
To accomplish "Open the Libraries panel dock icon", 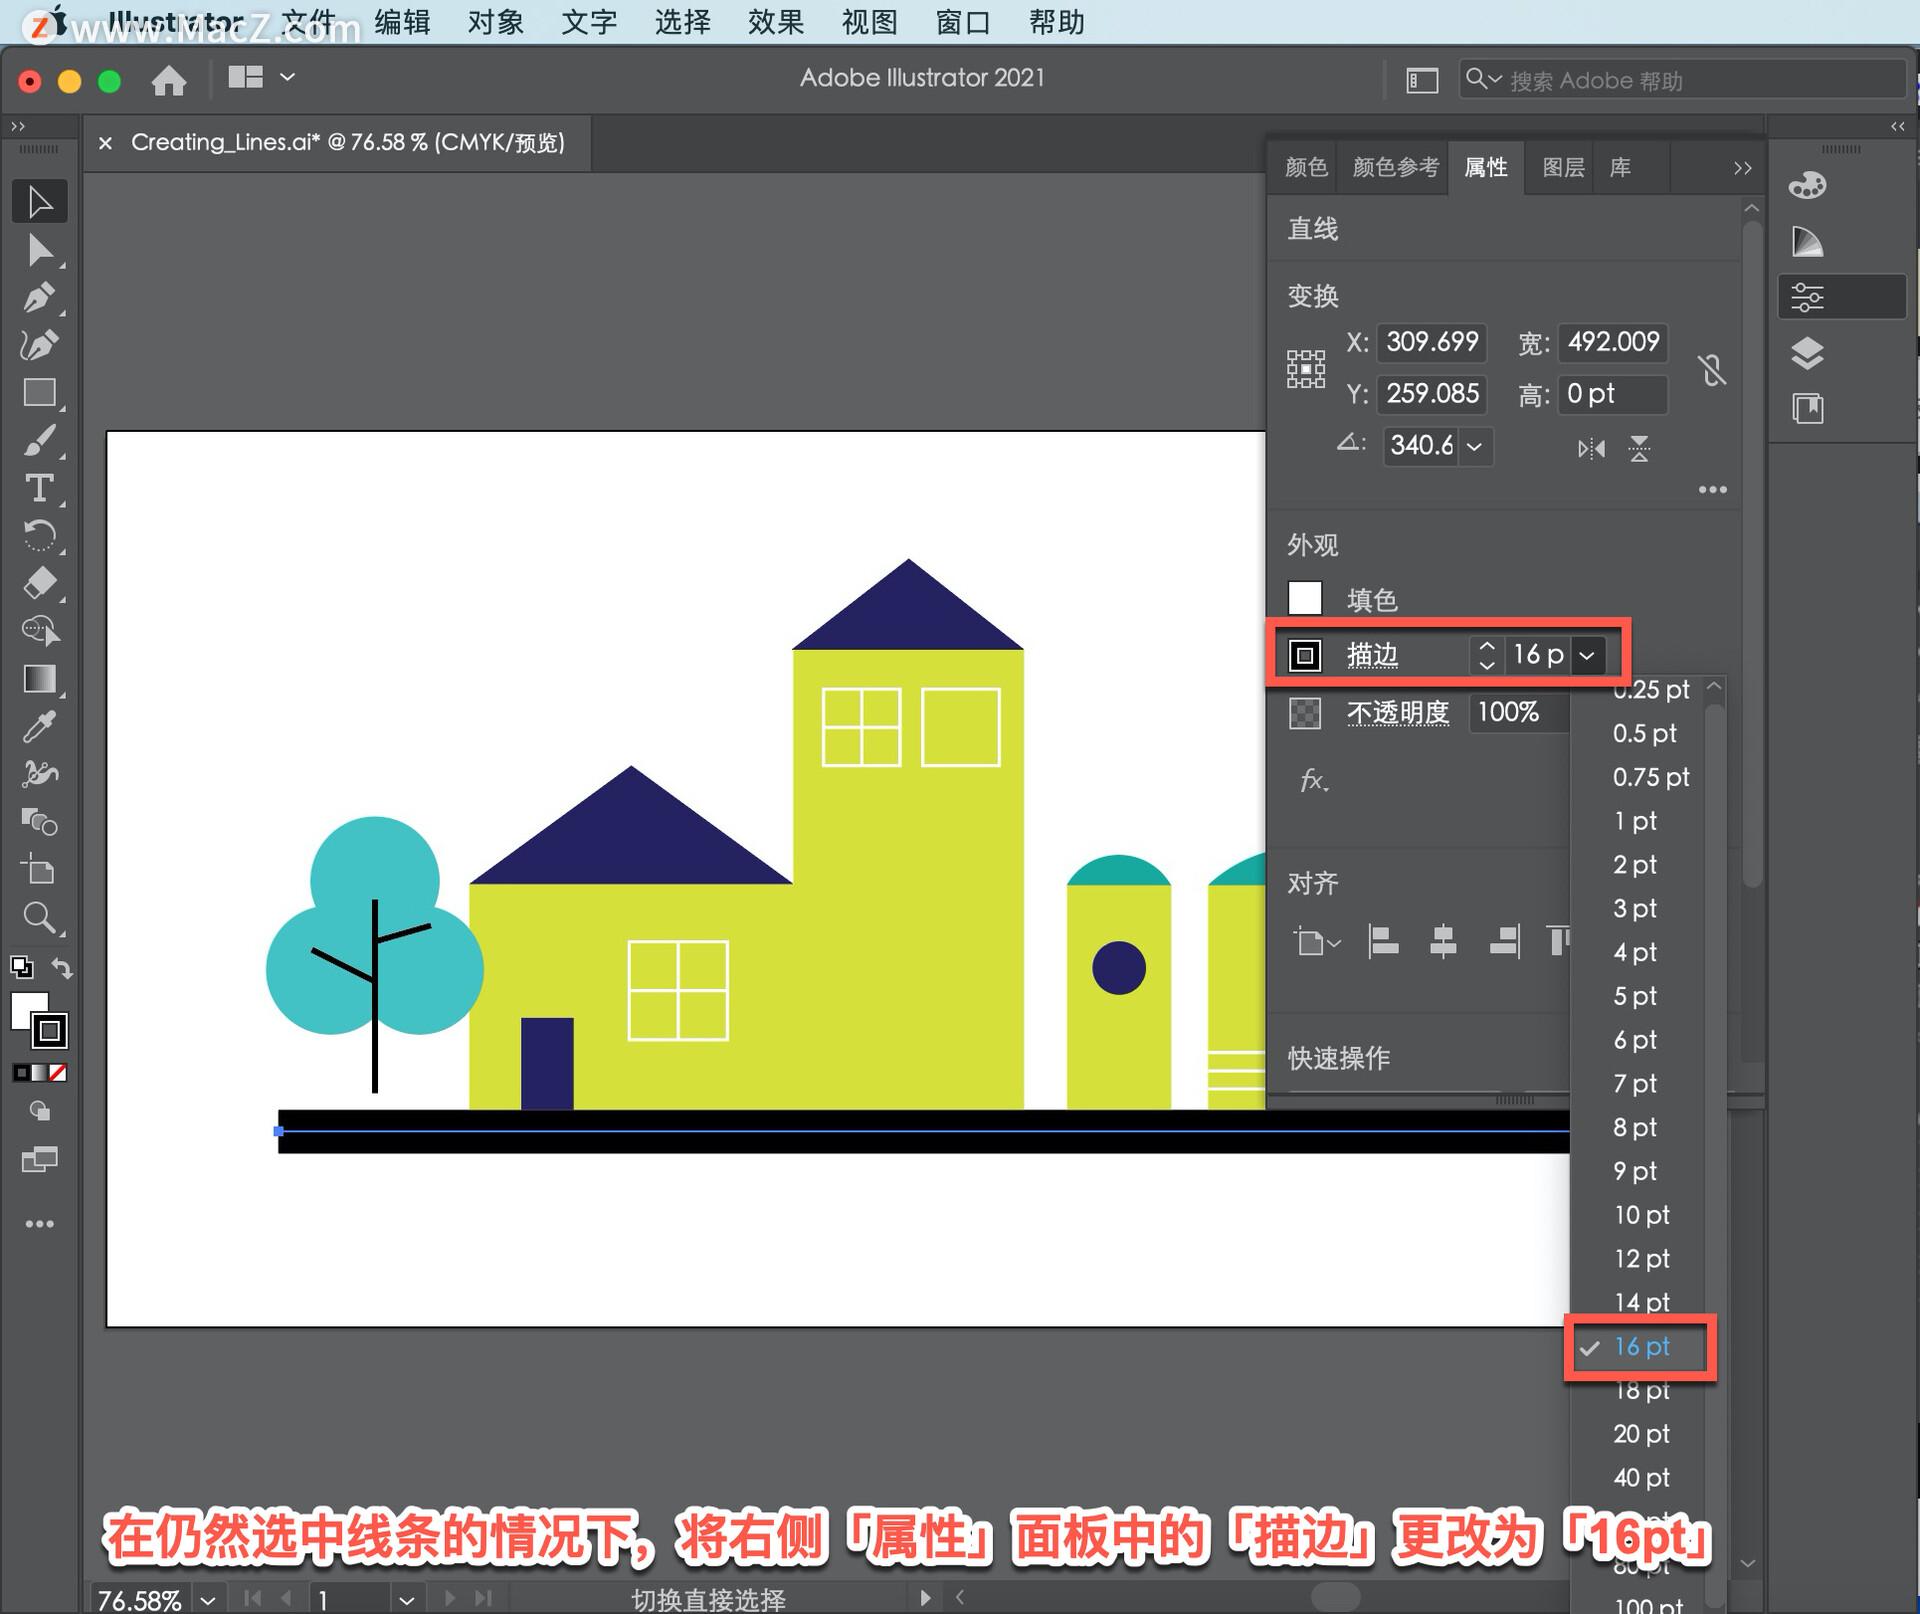I will point(1807,409).
